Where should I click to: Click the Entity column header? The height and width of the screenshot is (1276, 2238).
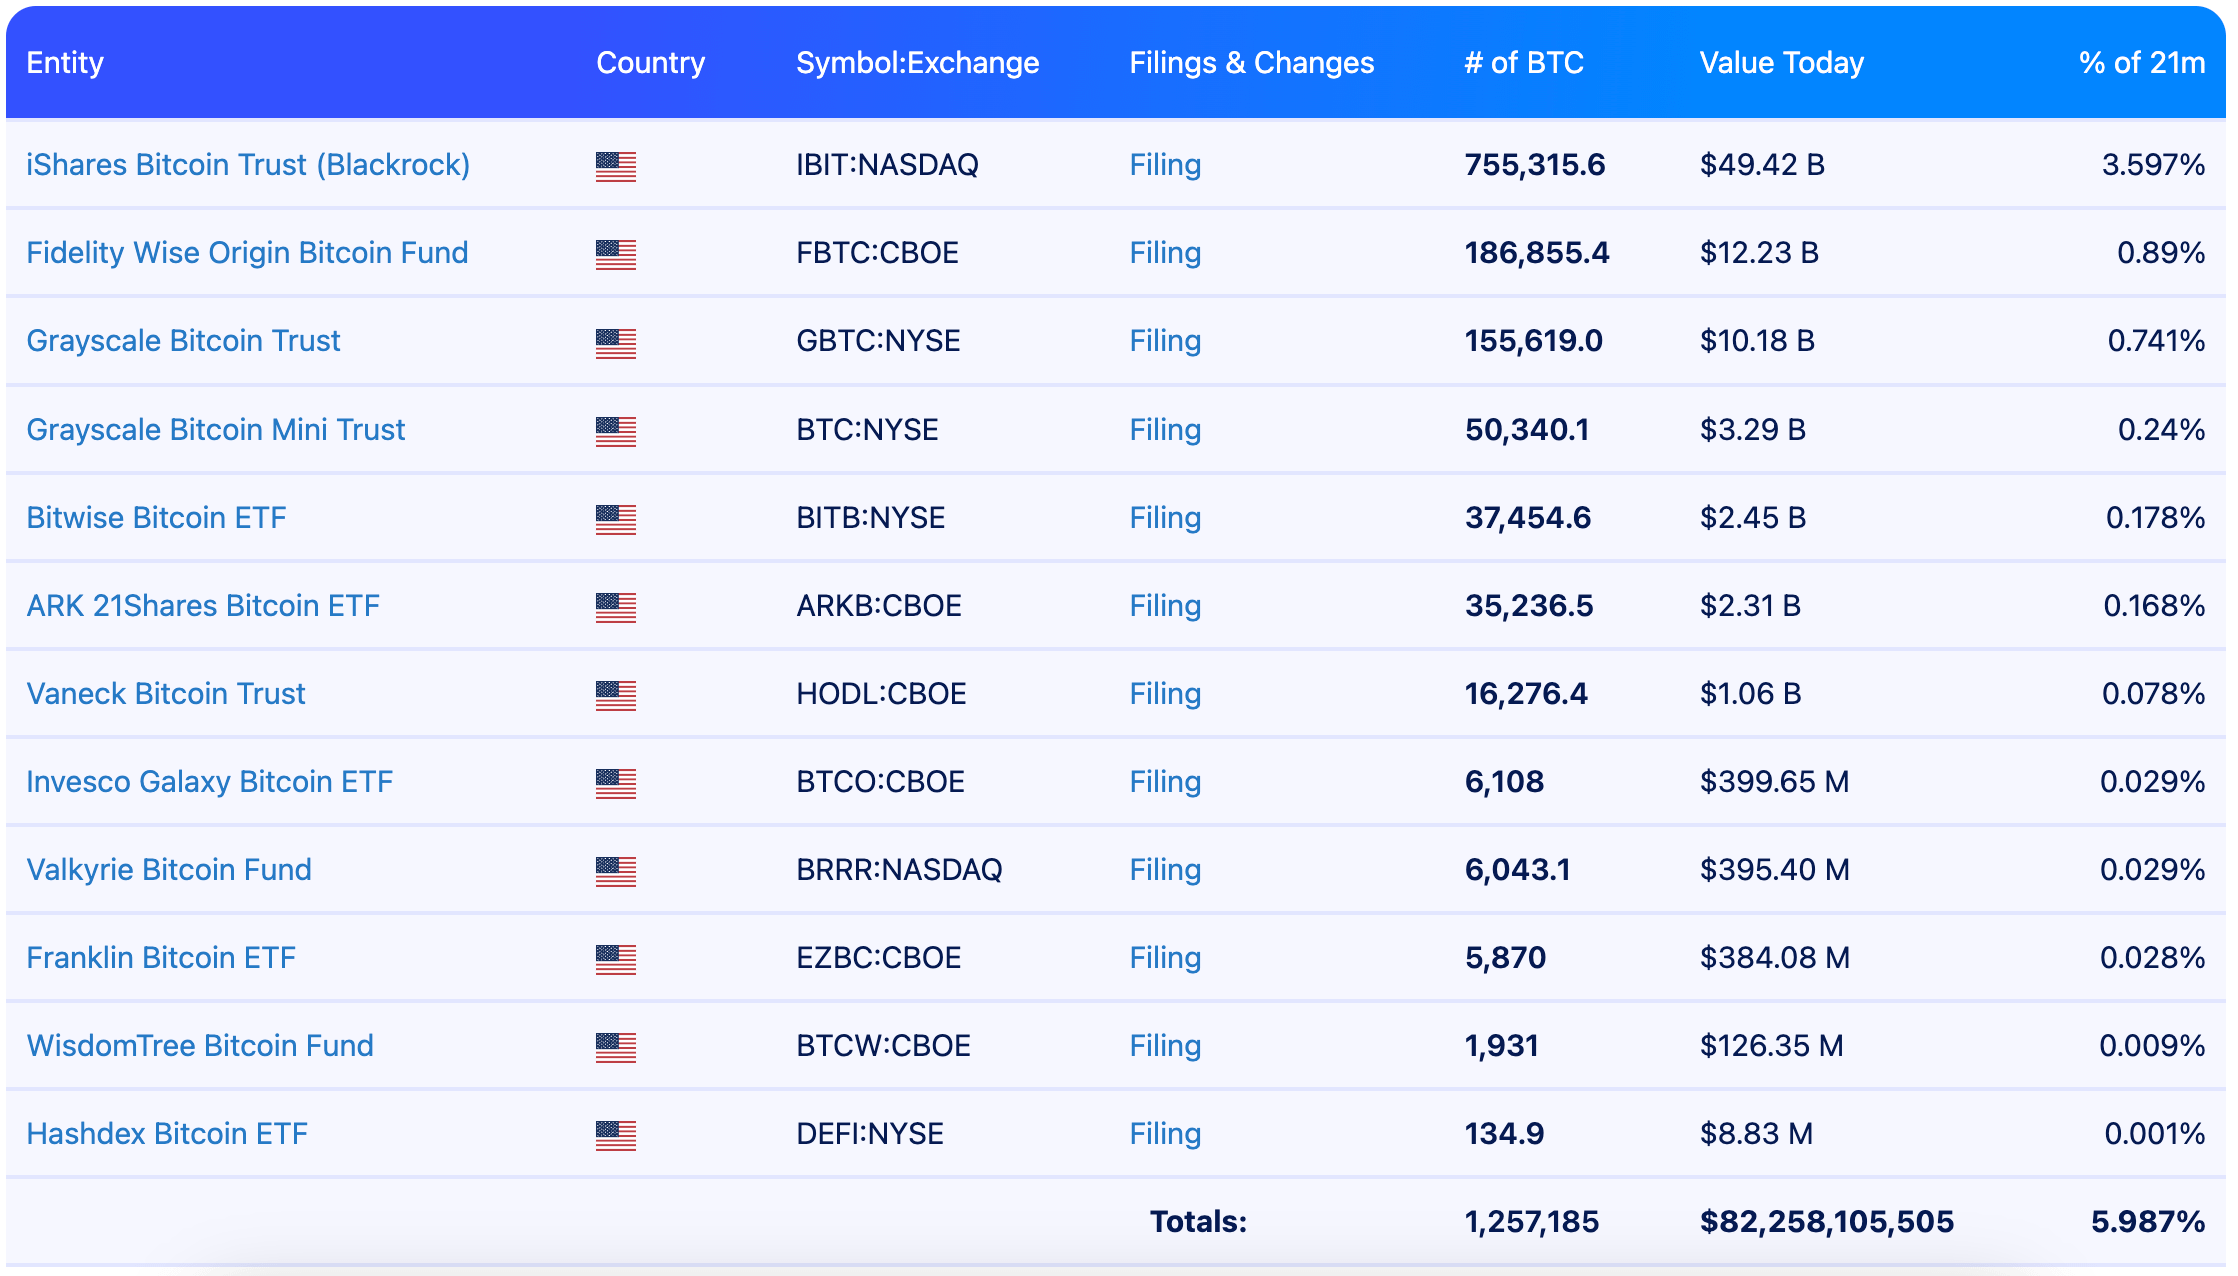(65, 63)
